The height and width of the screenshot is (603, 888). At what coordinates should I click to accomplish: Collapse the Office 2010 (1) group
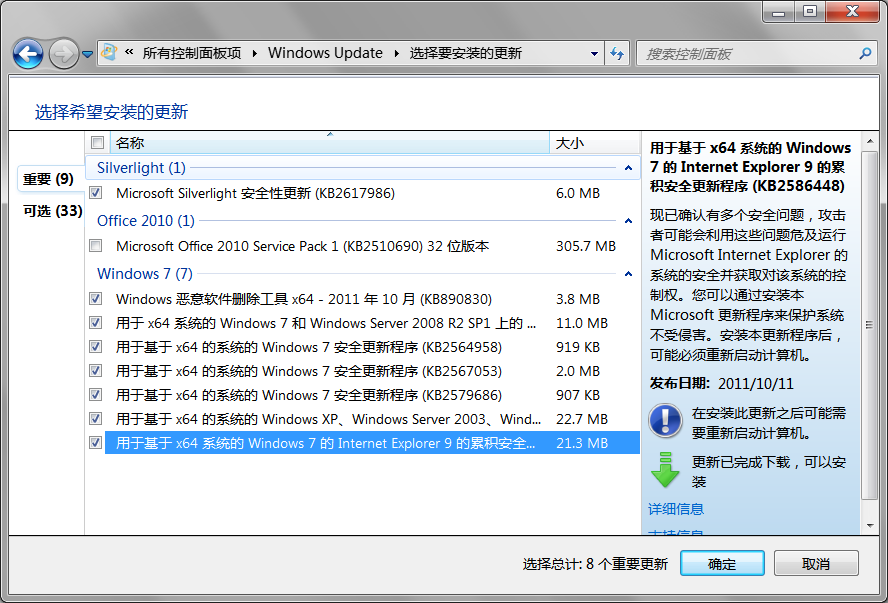628,221
